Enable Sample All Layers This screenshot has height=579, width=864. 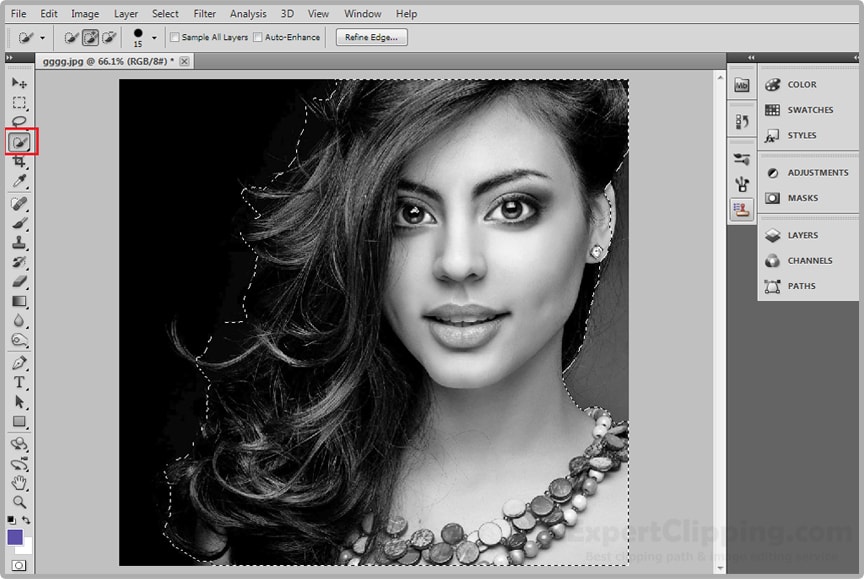pos(174,37)
